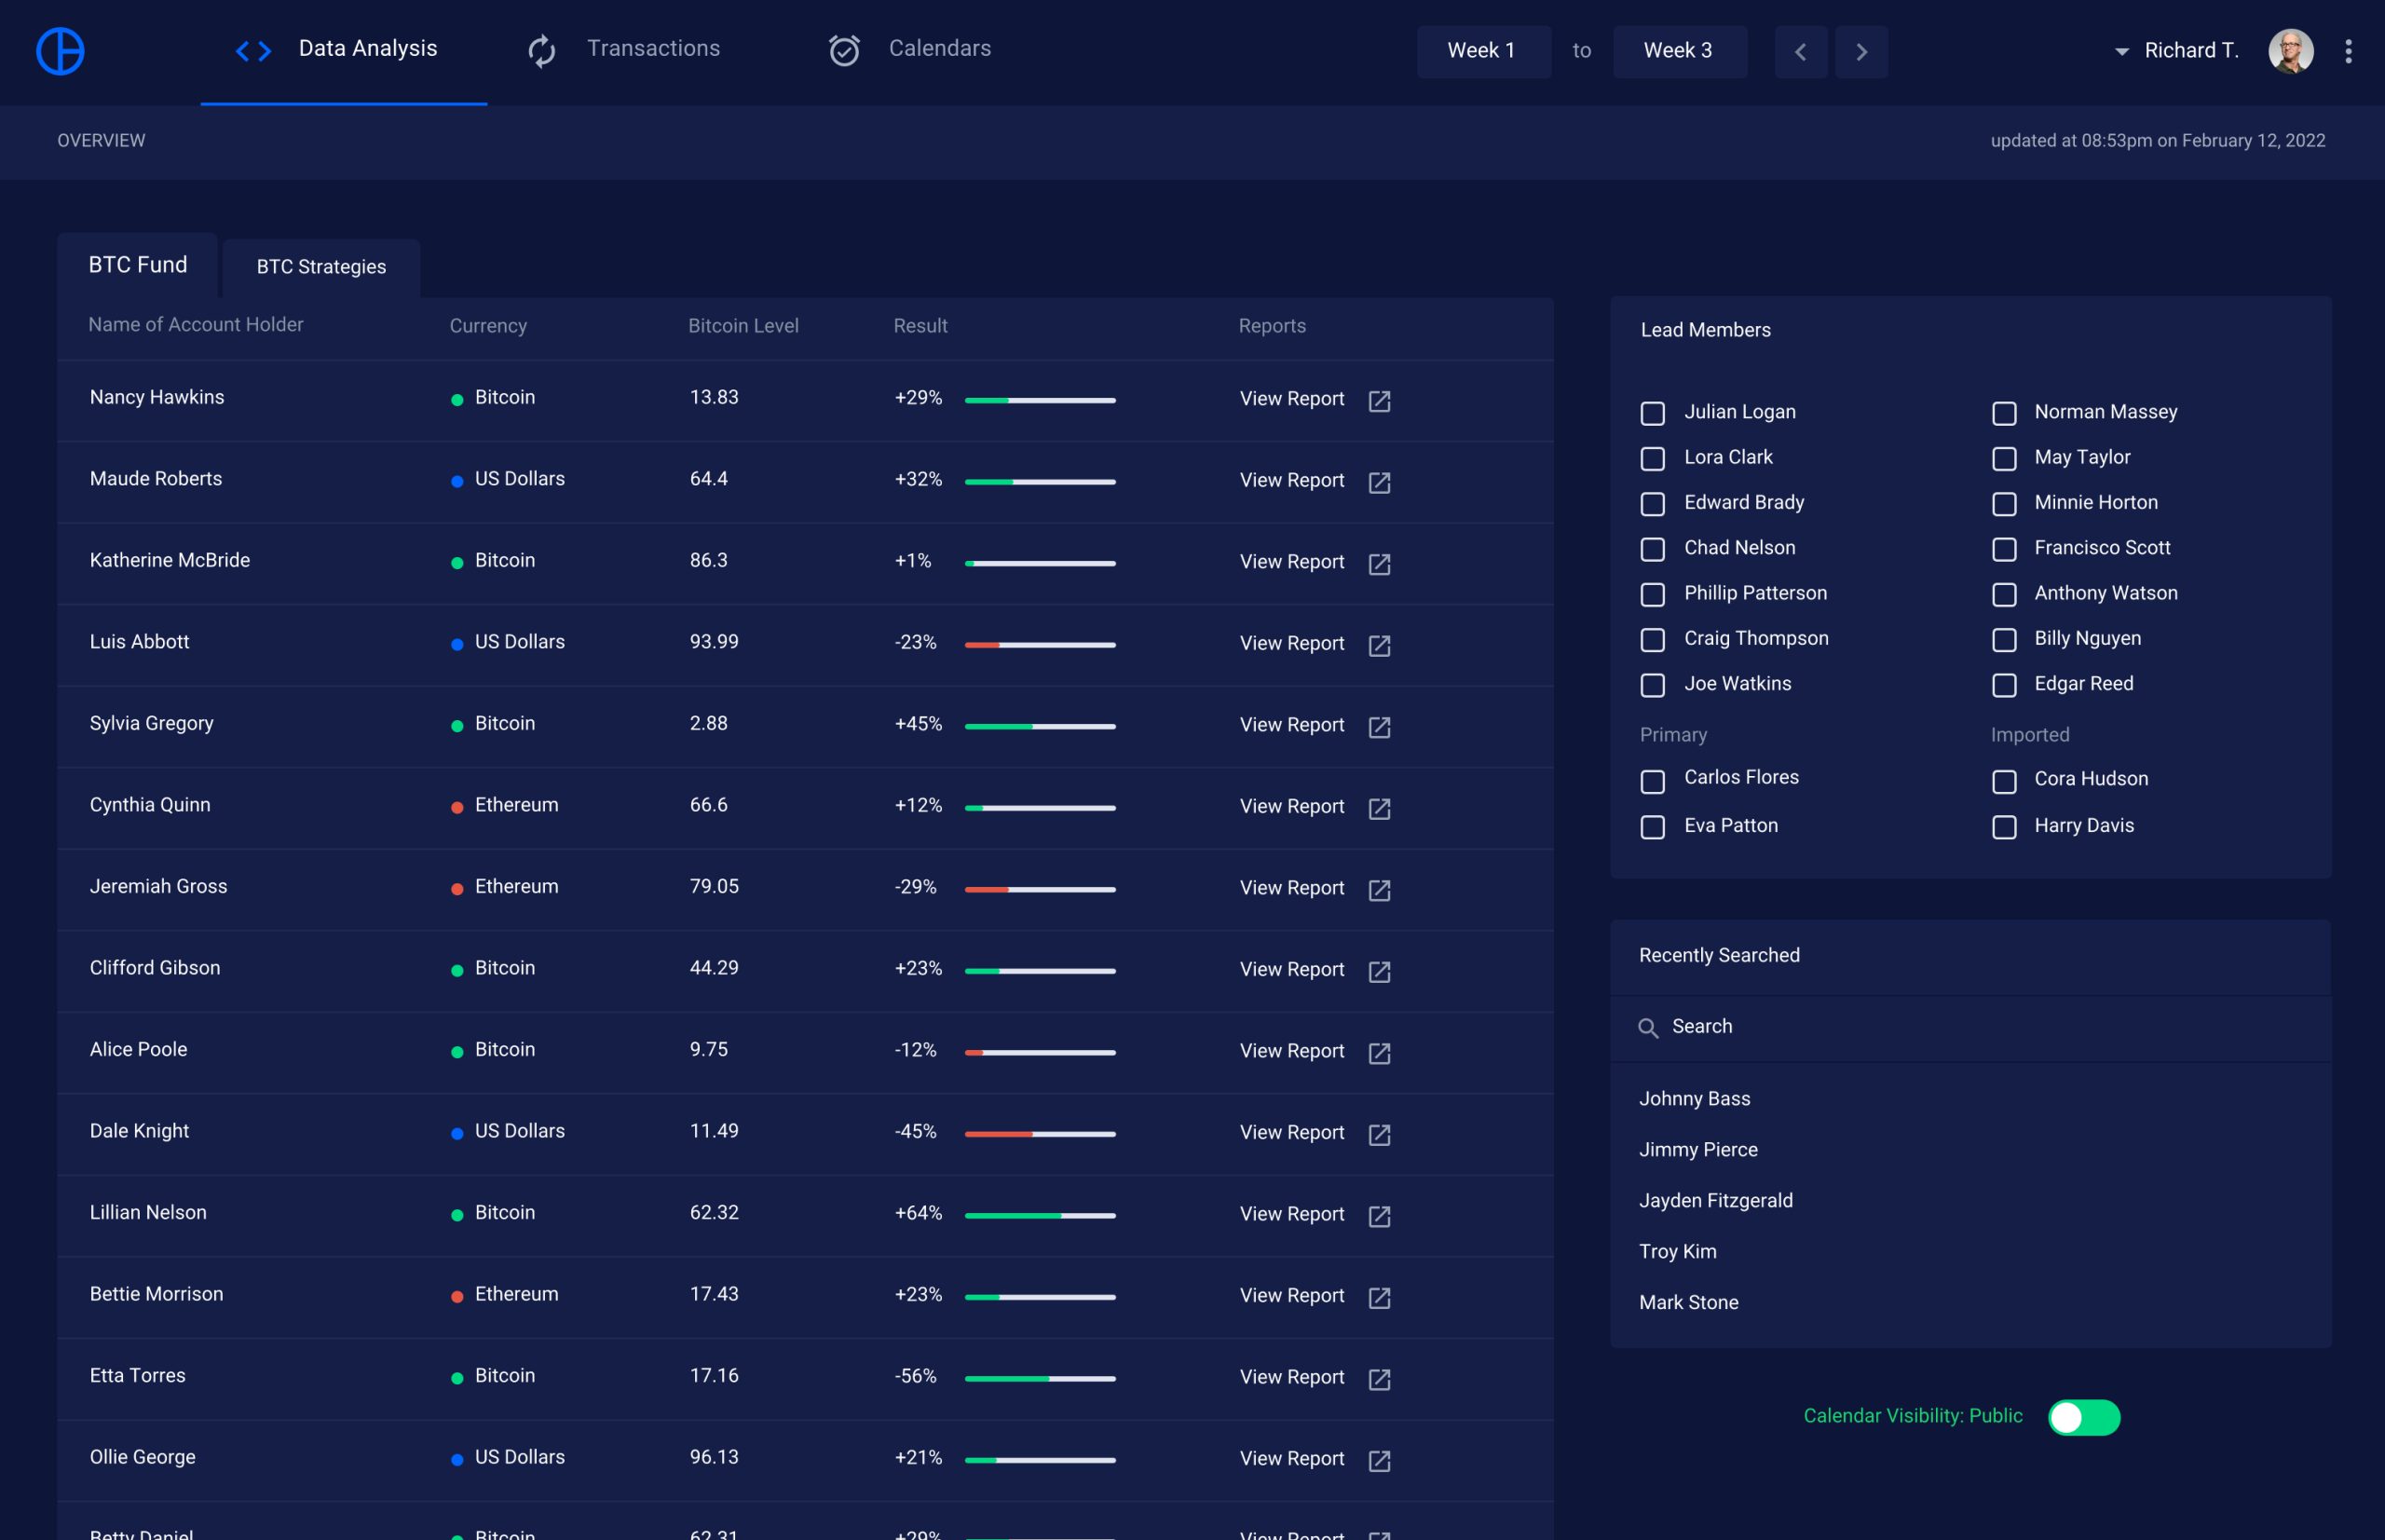Screen dimensions: 2385x1540
Task: Check the Harry Davis imported checkbox
Action: click(x=2003, y=828)
